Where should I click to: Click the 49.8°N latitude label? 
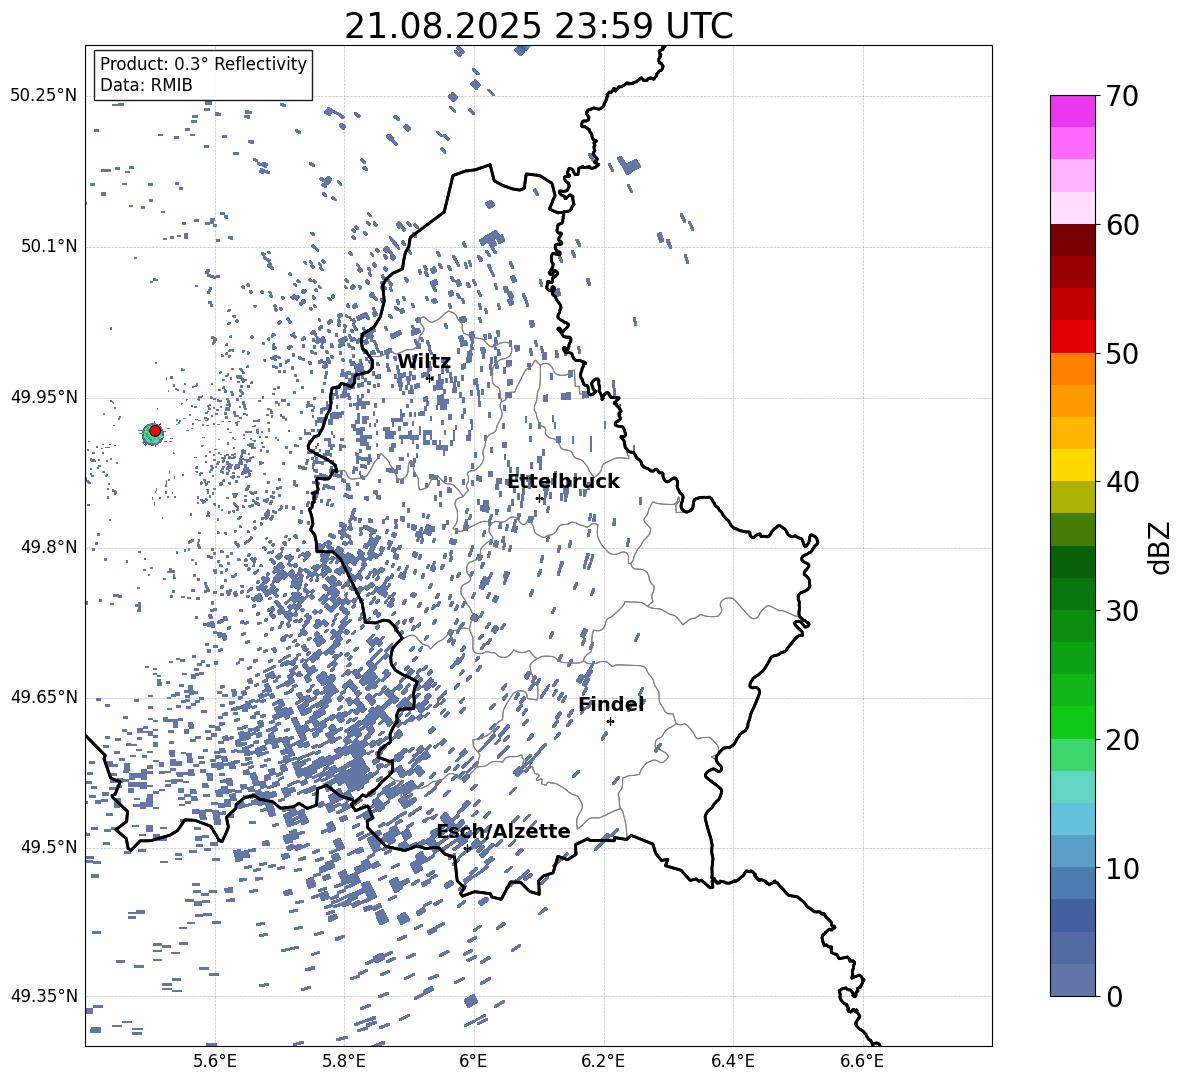tap(49, 547)
